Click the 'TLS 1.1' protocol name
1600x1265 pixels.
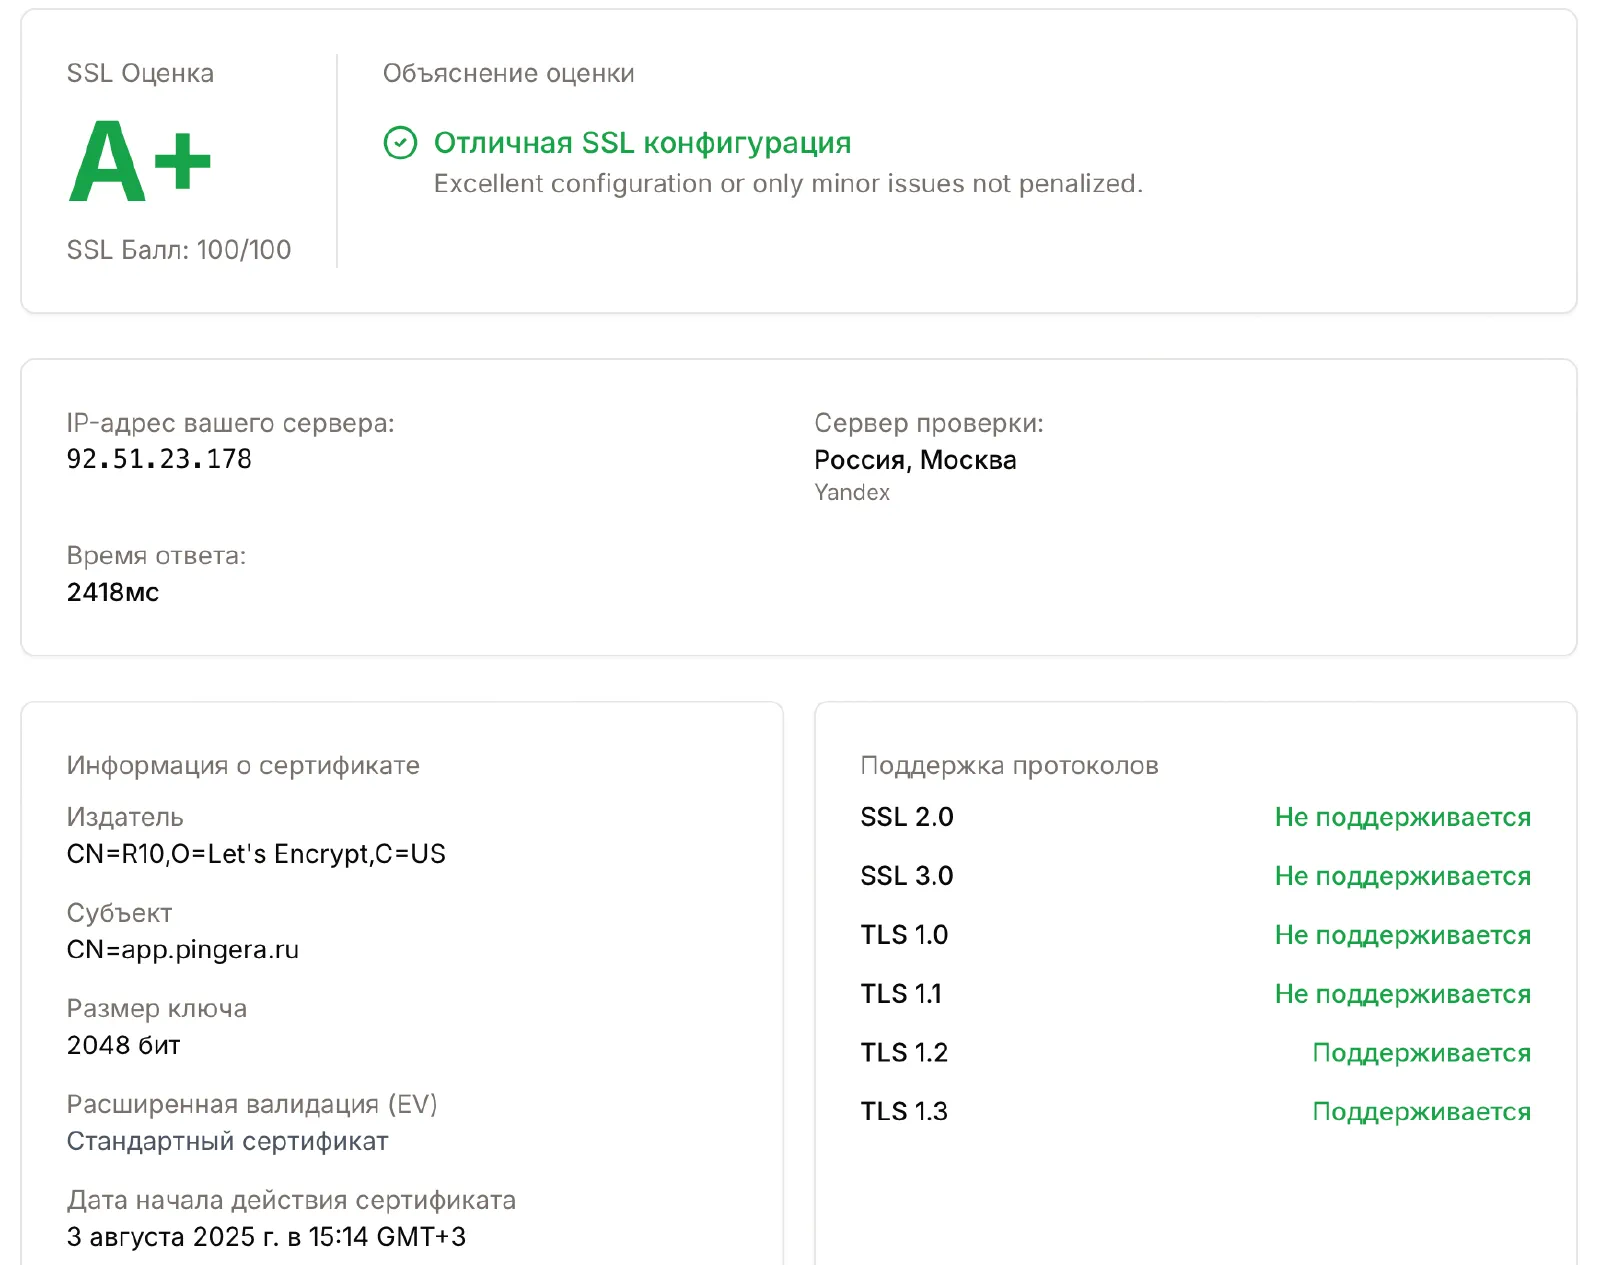pyautogui.click(x=901, y=994)
